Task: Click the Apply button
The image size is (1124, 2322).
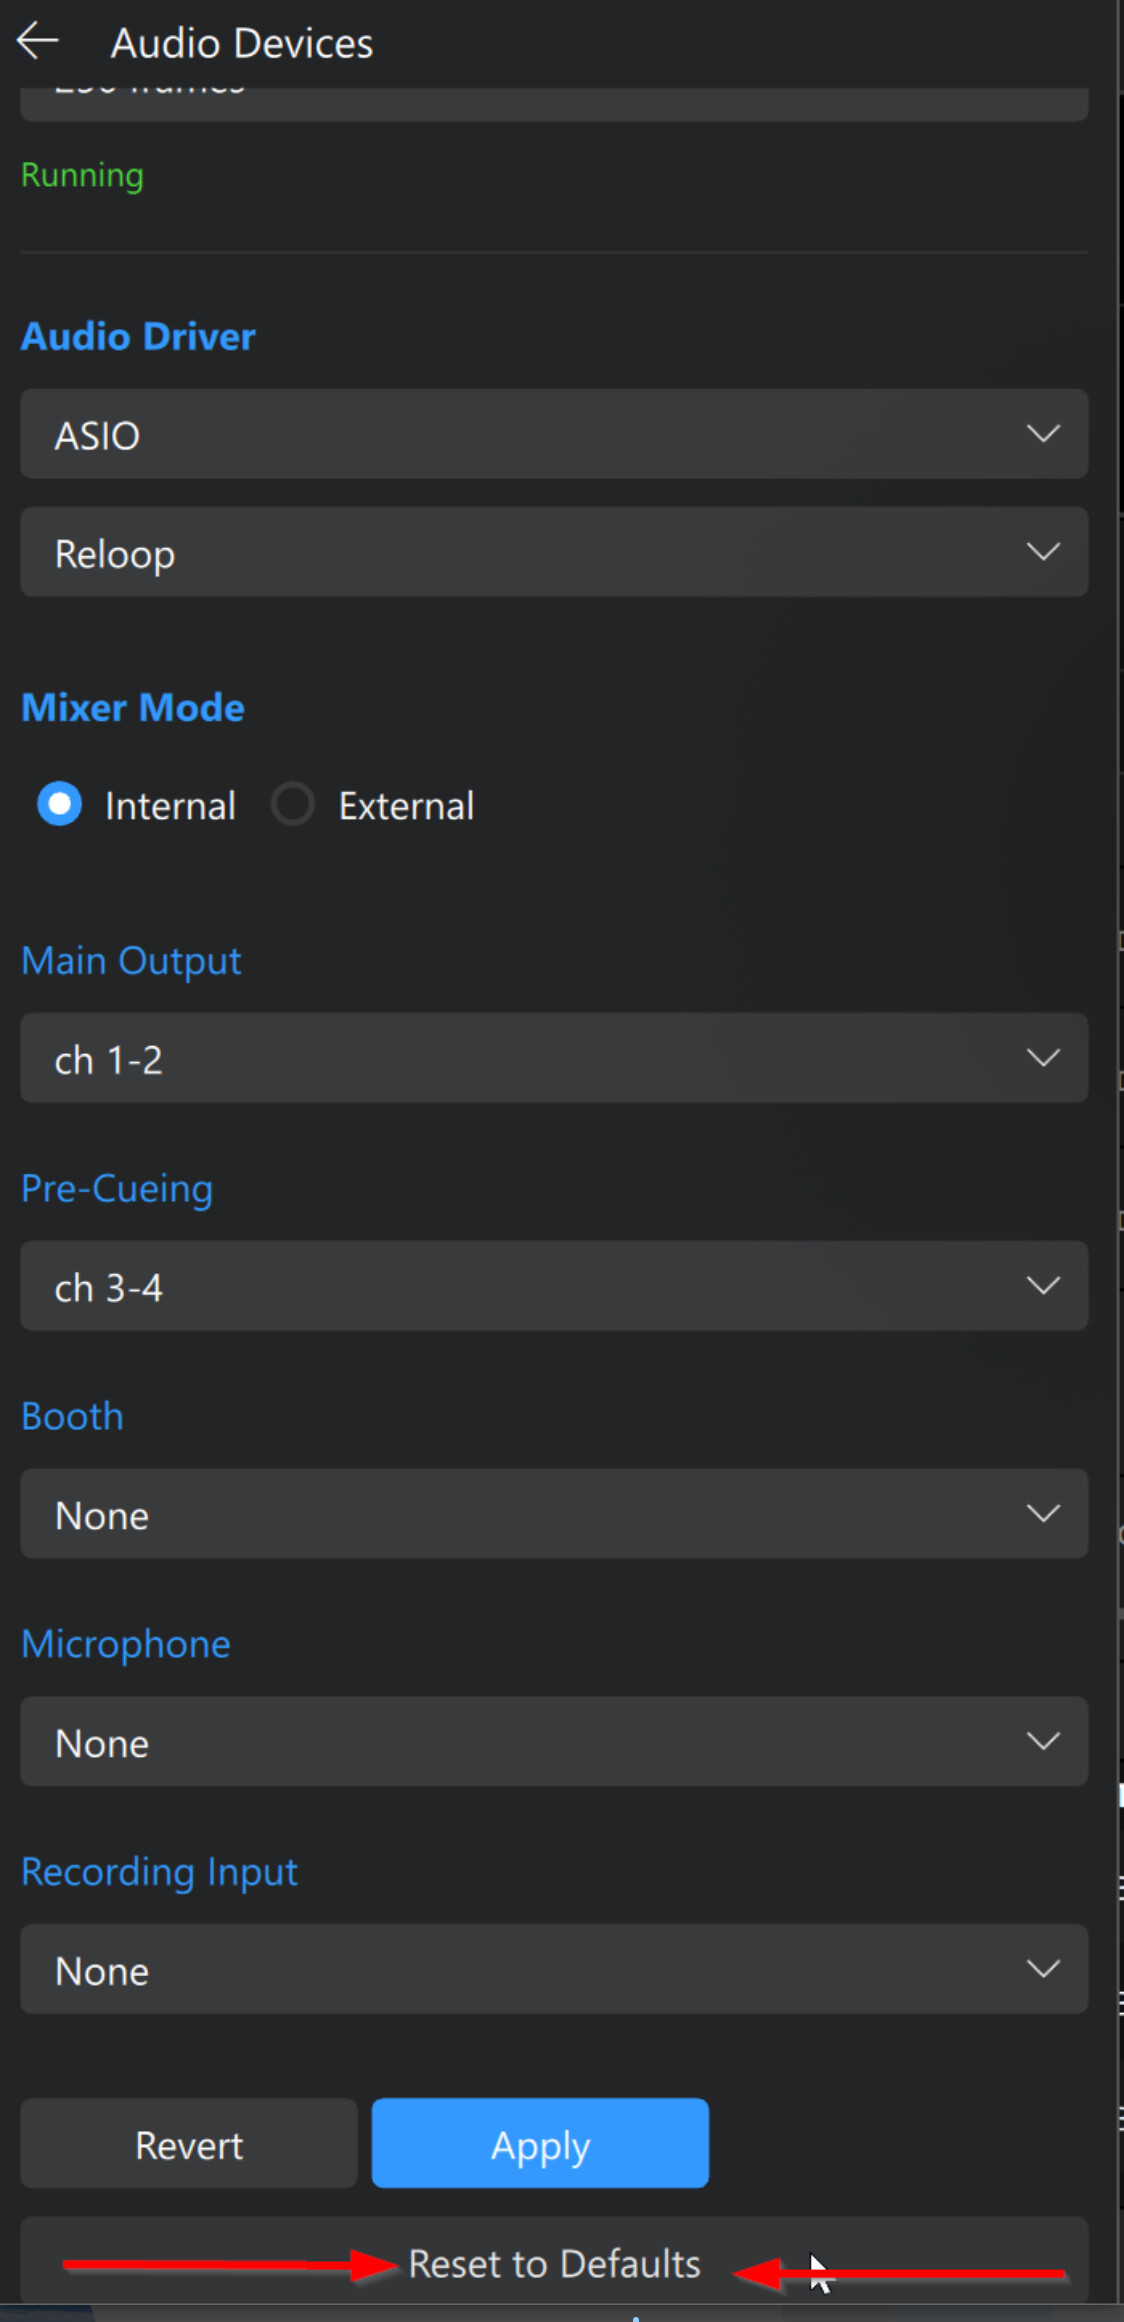Action: 540,2144
